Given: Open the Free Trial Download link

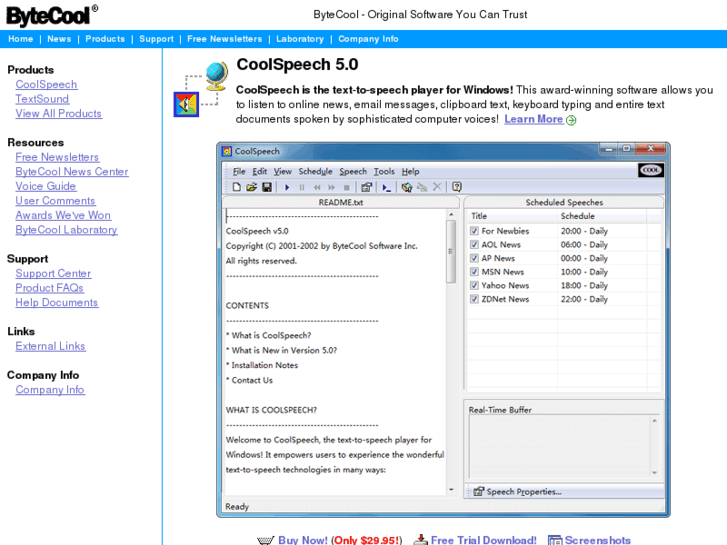Looking at the screenshot, I should pos(483,540).
